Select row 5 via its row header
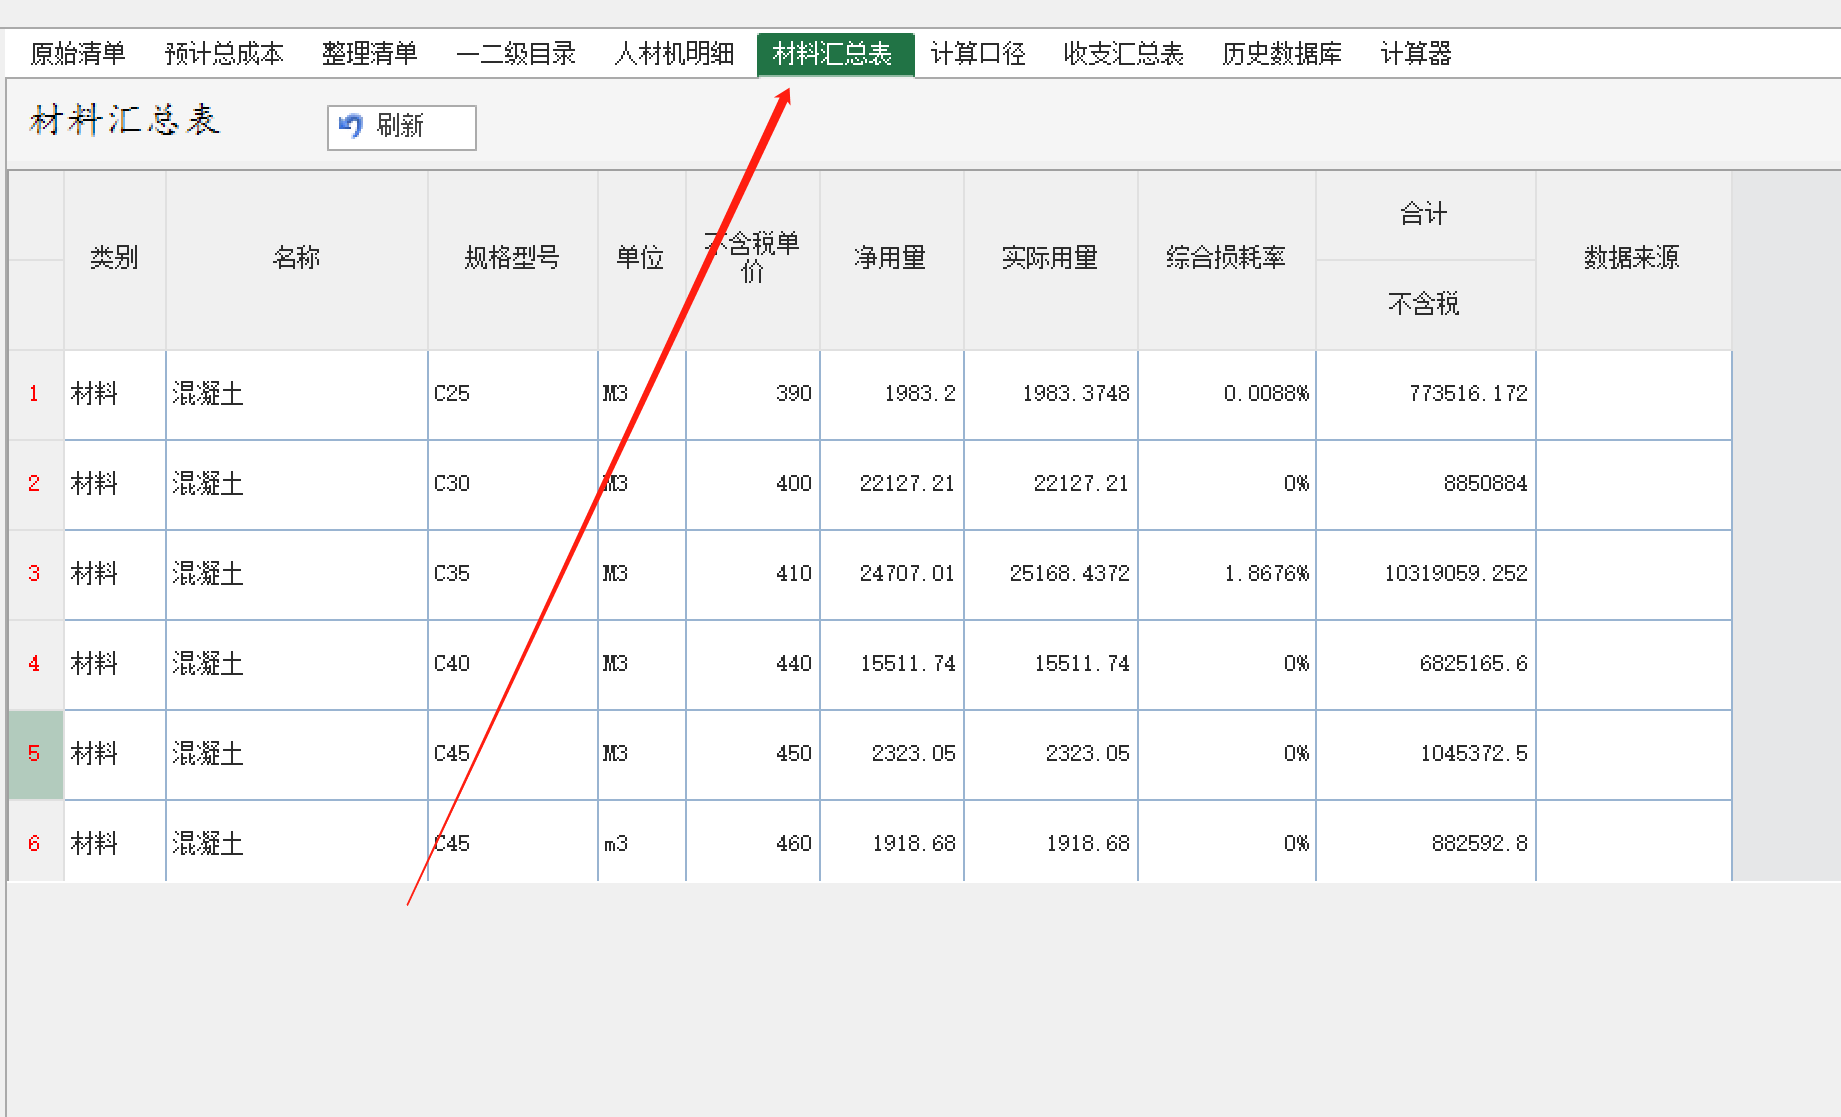Screen dimensions: 1841x1117 pos(35,754)
